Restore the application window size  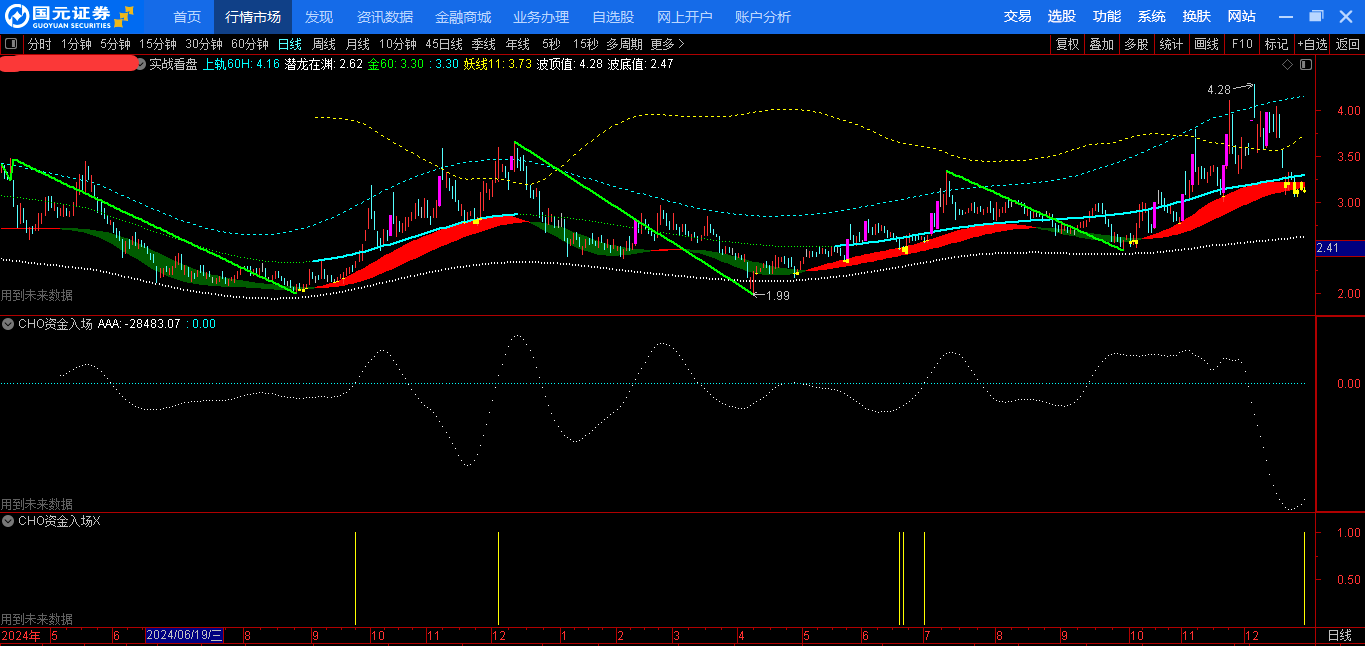(1316, 16)
